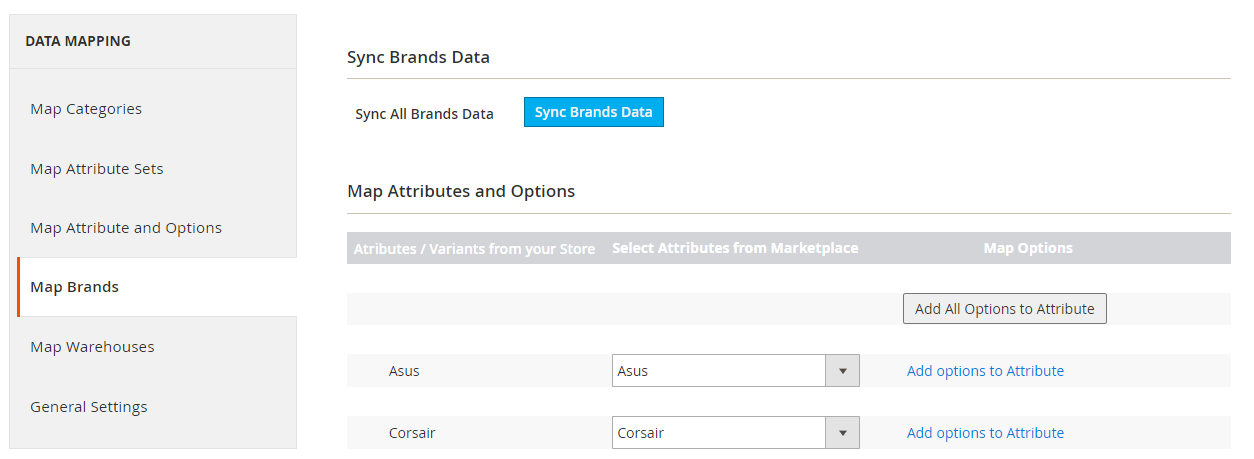This screenshot has width=1254, height=459.
Task: Click Add options to Attribute for Corsair
Action: tap(985, 433)
